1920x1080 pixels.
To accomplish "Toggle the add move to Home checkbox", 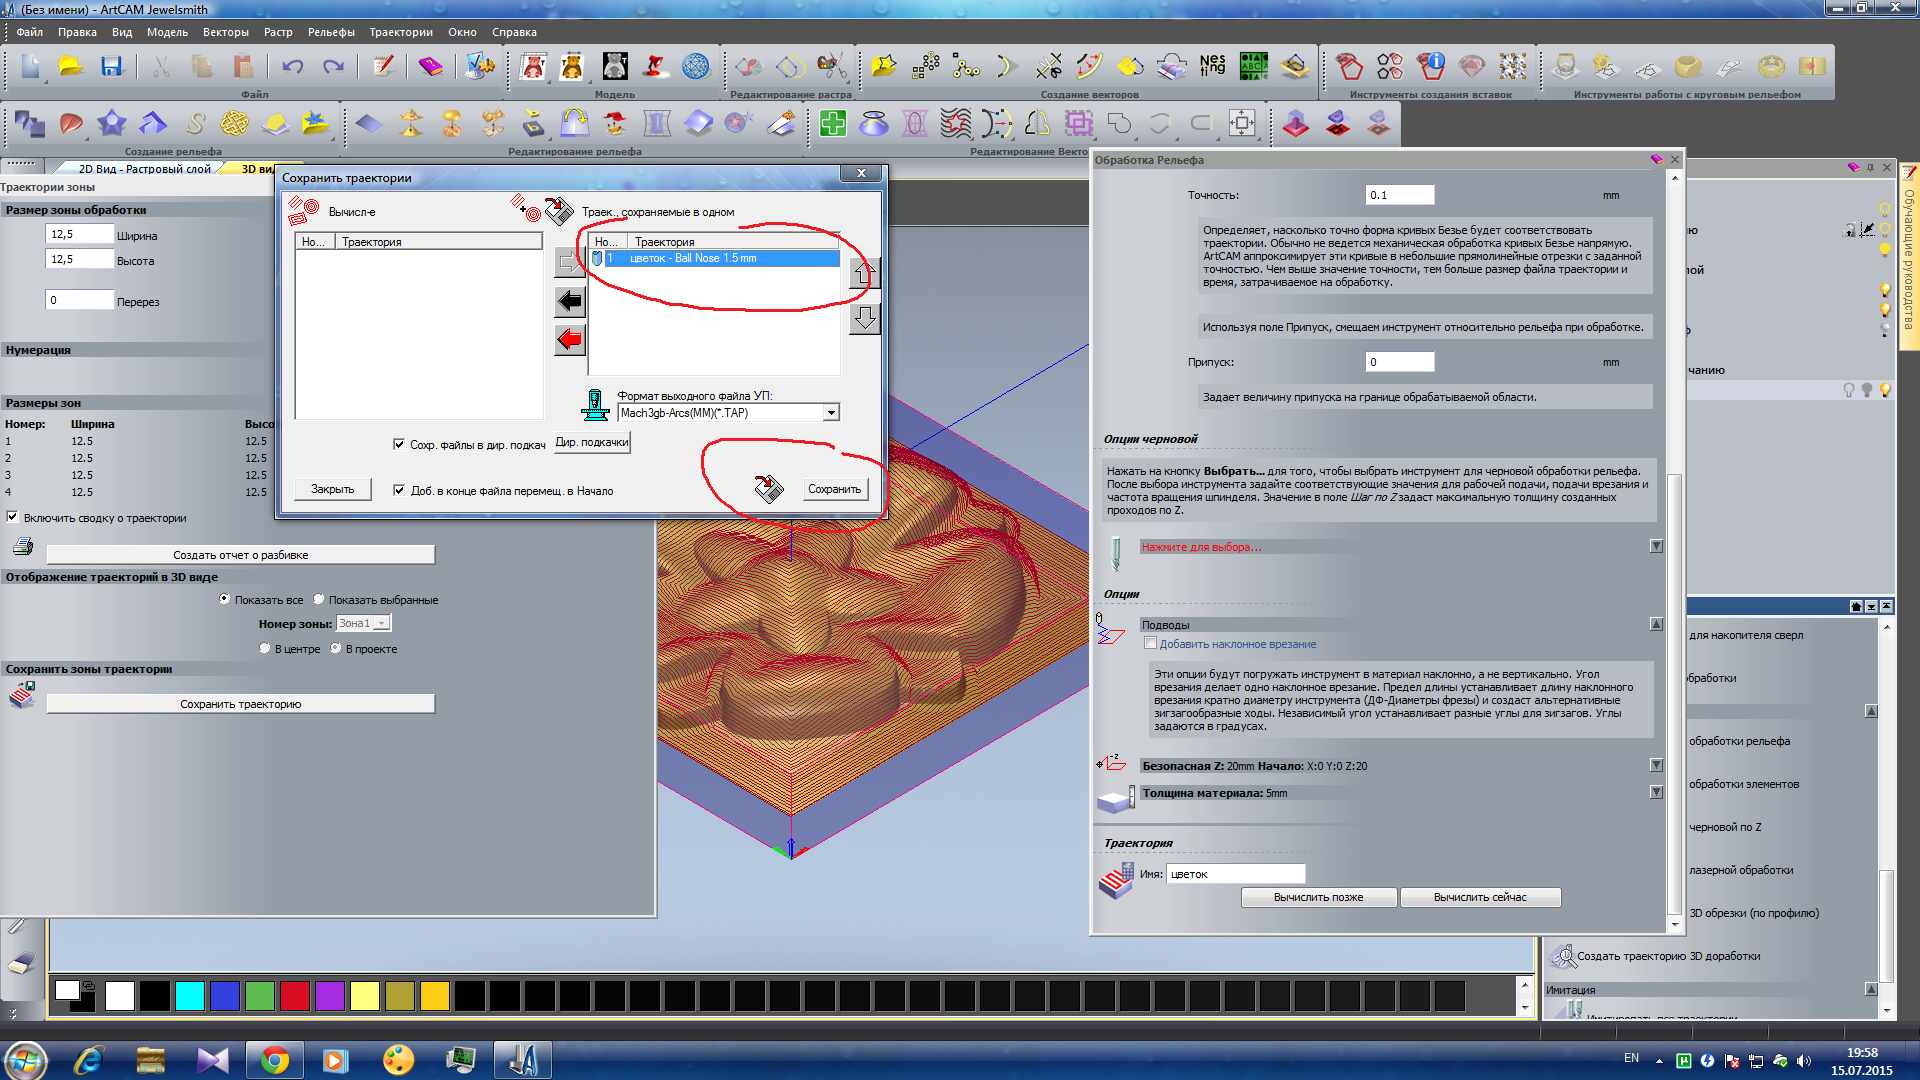I will pos(399,490).
